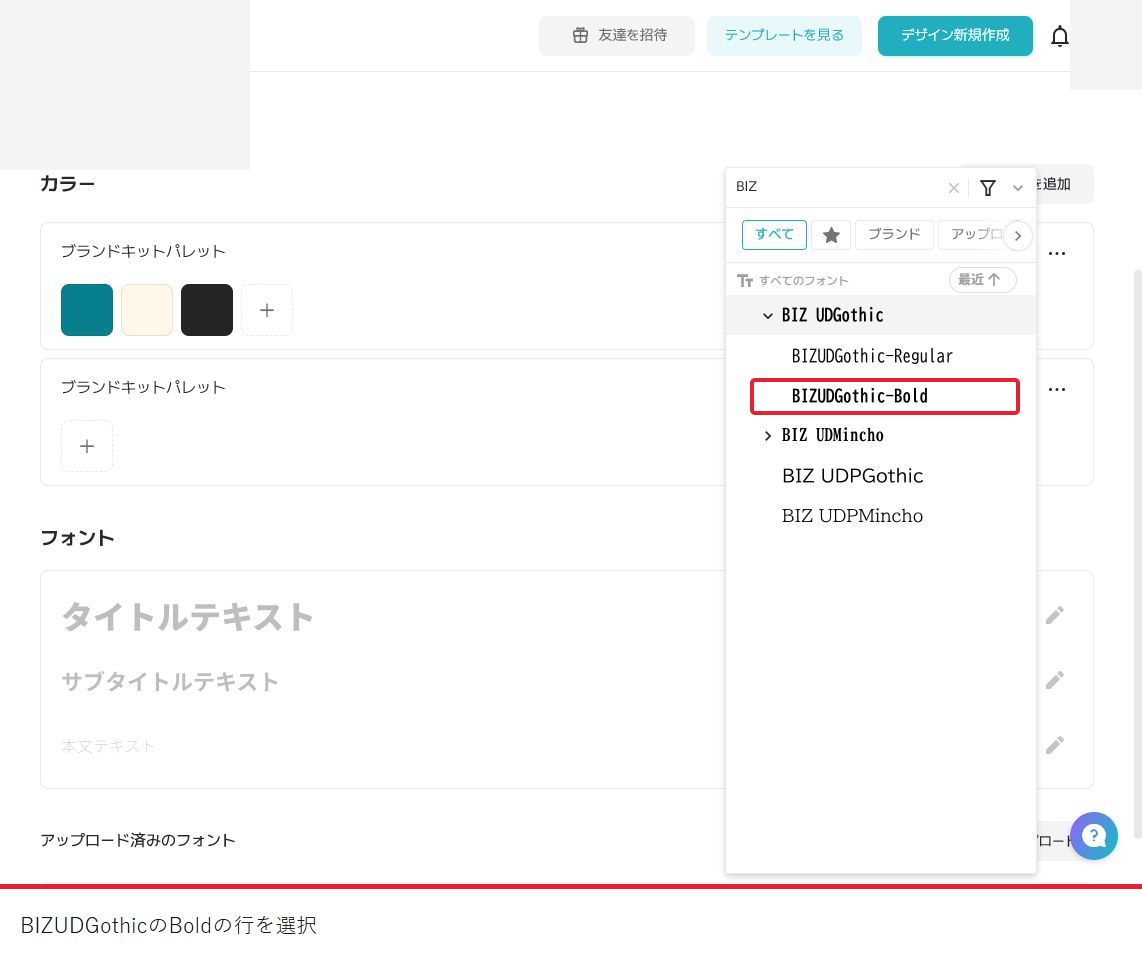Pick the BIZ UDPMincho font
This screenshot has height=963, width=1142.
tap(881, 516)
